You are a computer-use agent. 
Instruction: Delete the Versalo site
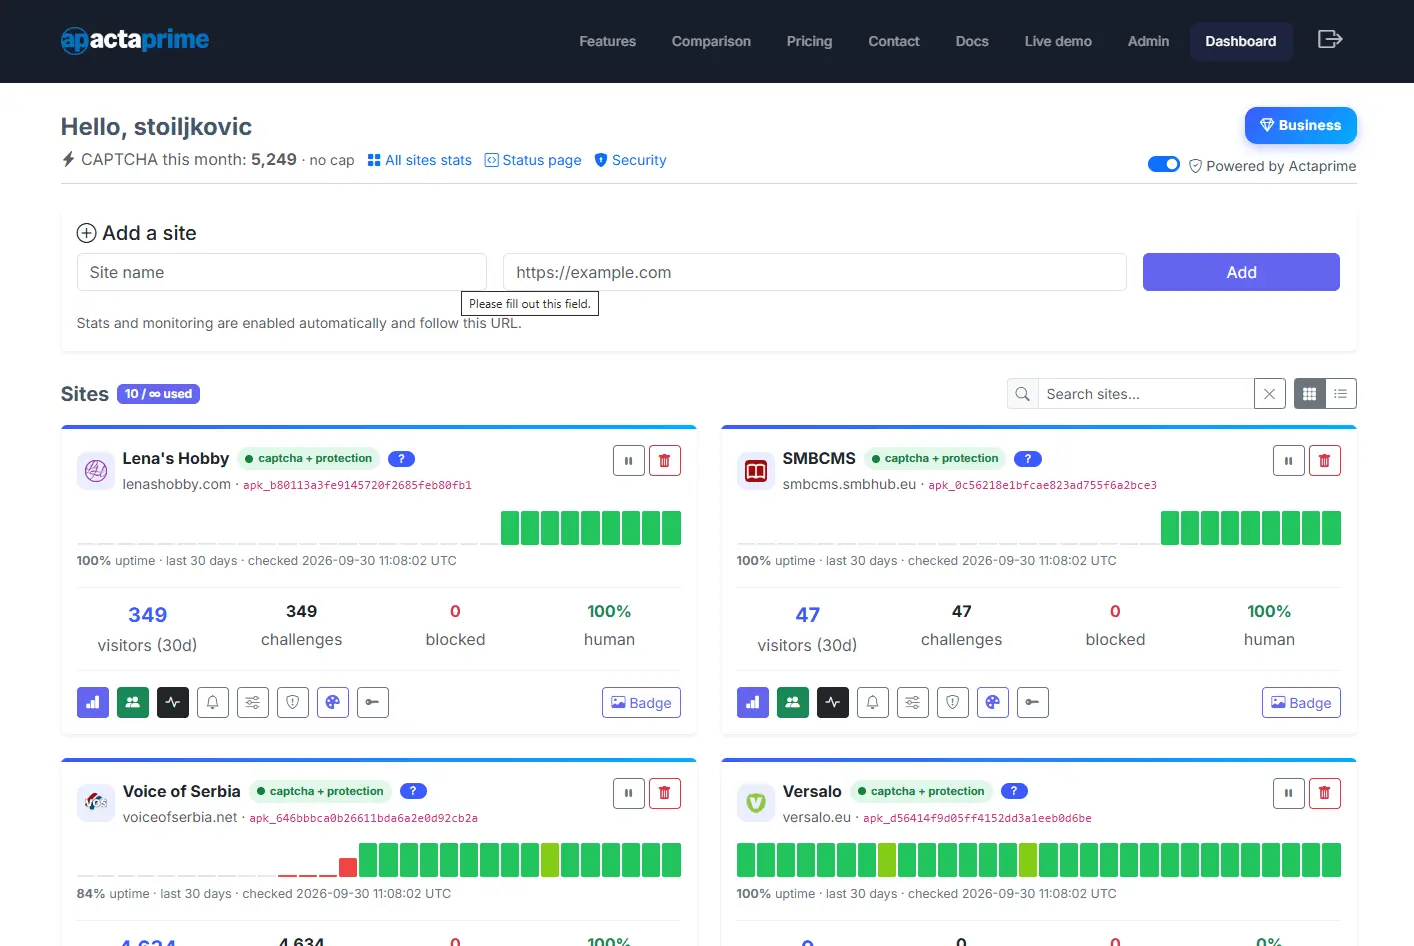click(x=1325, y=794)
